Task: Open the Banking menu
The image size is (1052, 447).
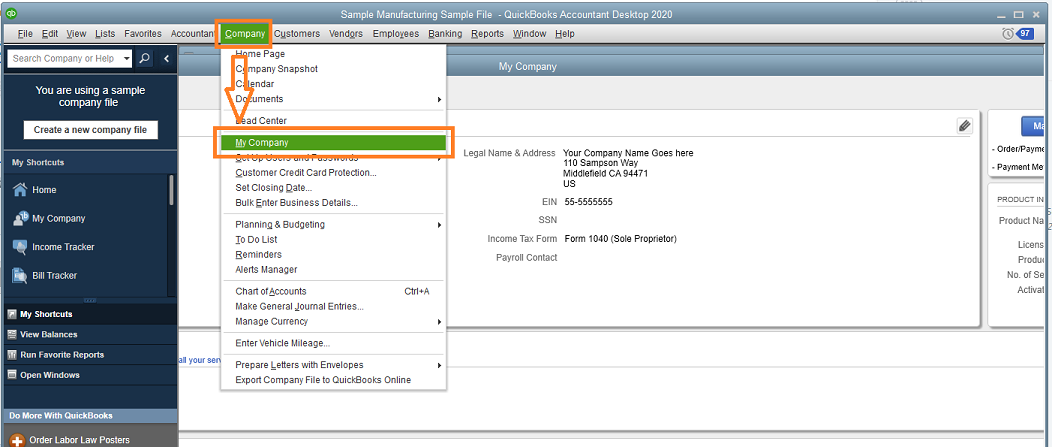Action: tap(445, 34)
